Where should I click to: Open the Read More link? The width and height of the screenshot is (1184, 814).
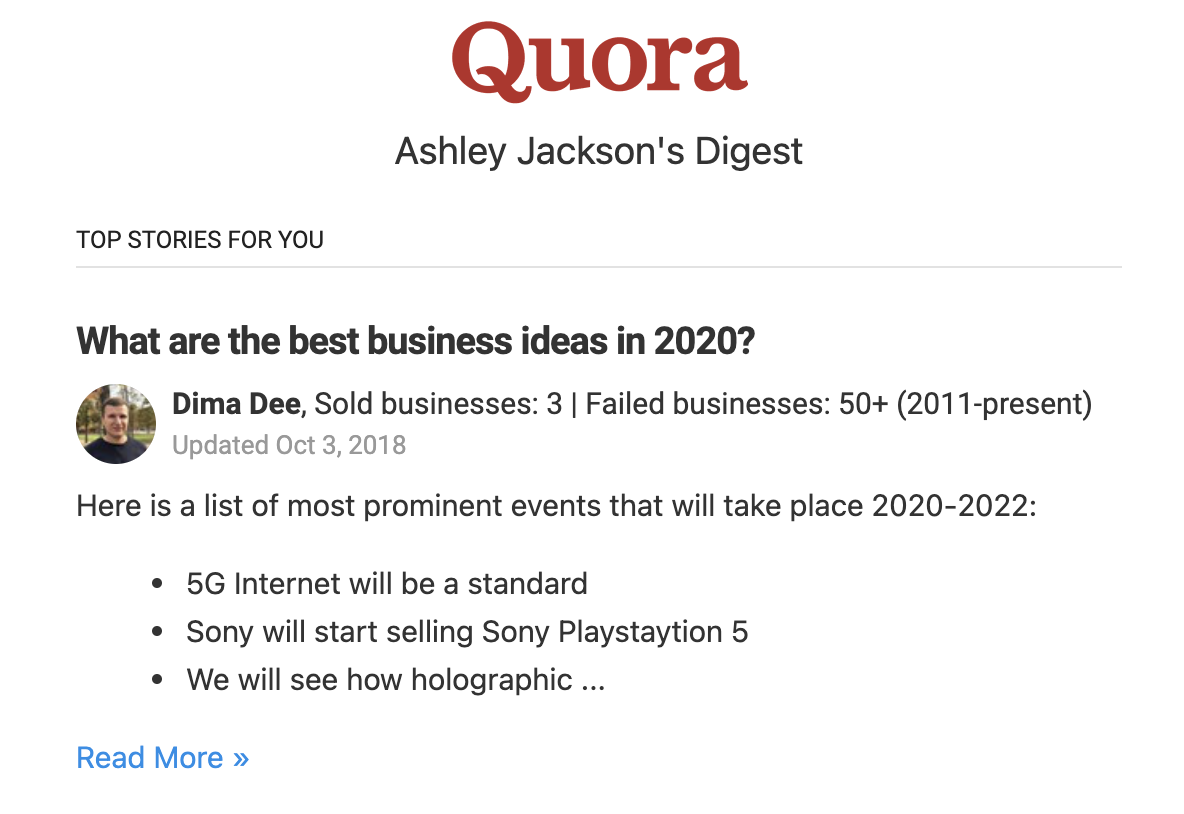[150, 758]
